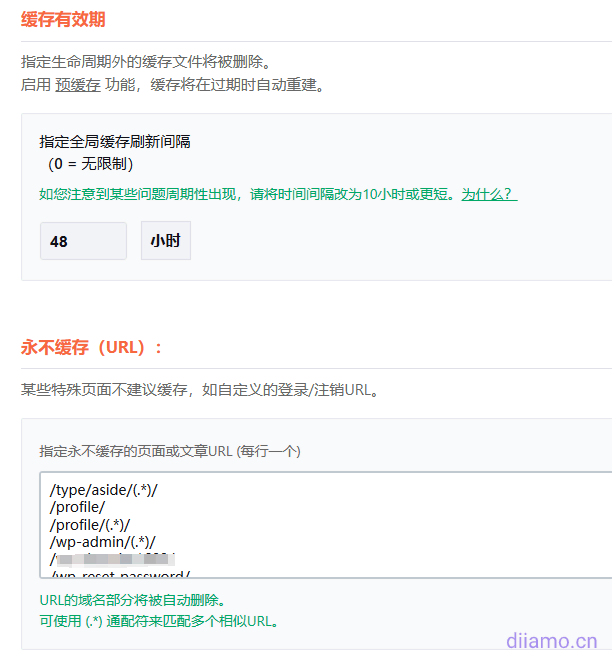Click the blurred URL line in textarea
This screenshot has height=659, width=612.
[x=112, y=558]
